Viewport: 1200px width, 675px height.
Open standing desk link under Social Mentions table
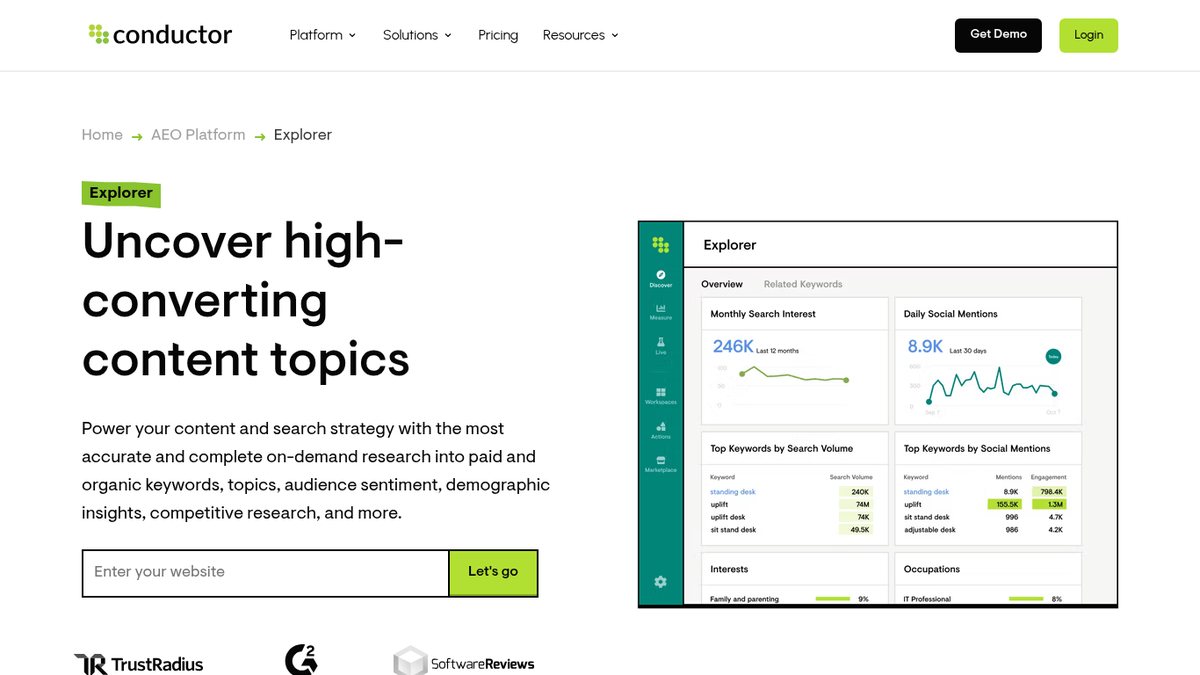(x=926, y=492)
